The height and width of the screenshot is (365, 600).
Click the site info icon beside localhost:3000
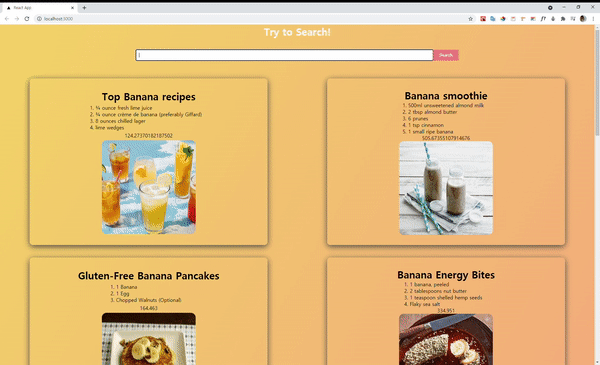coord(39,19)
